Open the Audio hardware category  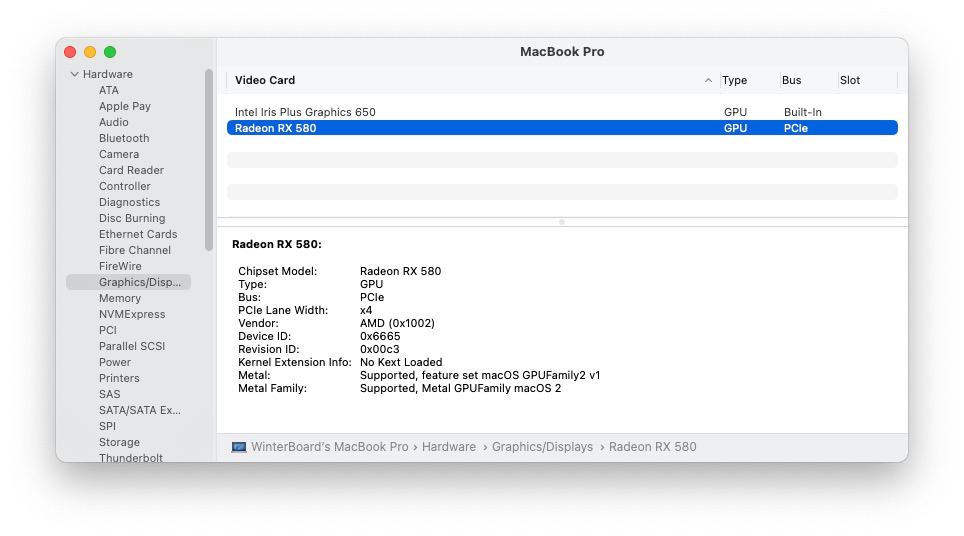point(114,122)
